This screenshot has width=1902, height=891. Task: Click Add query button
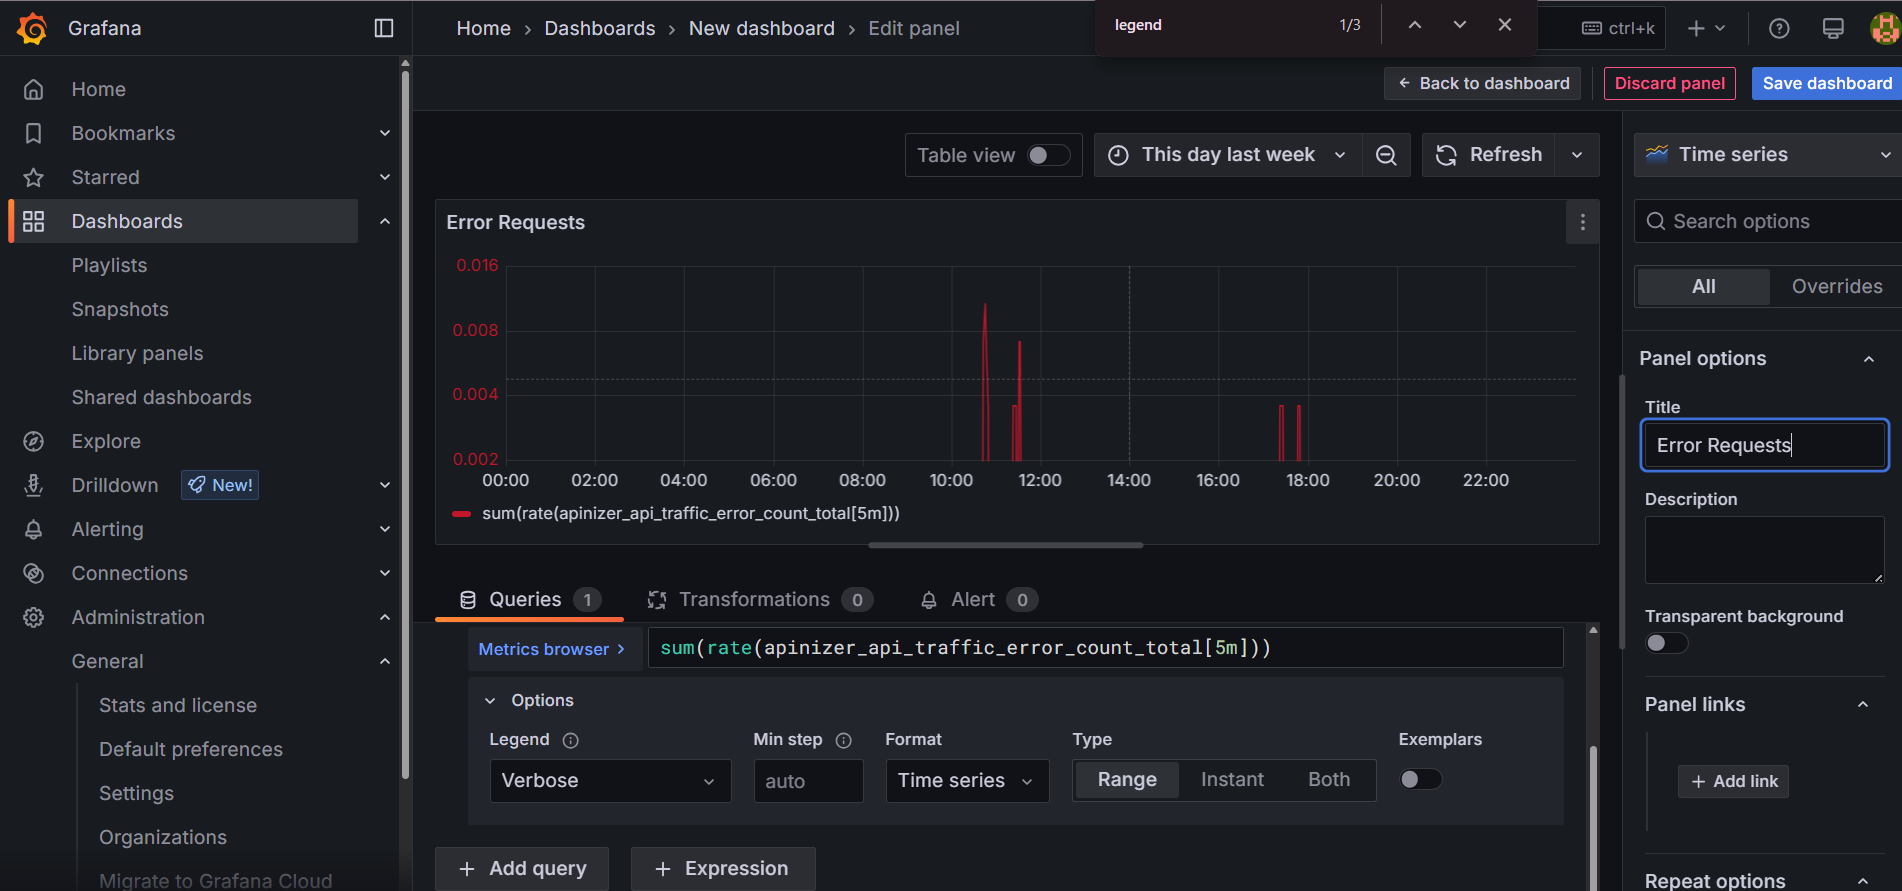point(522,869)
